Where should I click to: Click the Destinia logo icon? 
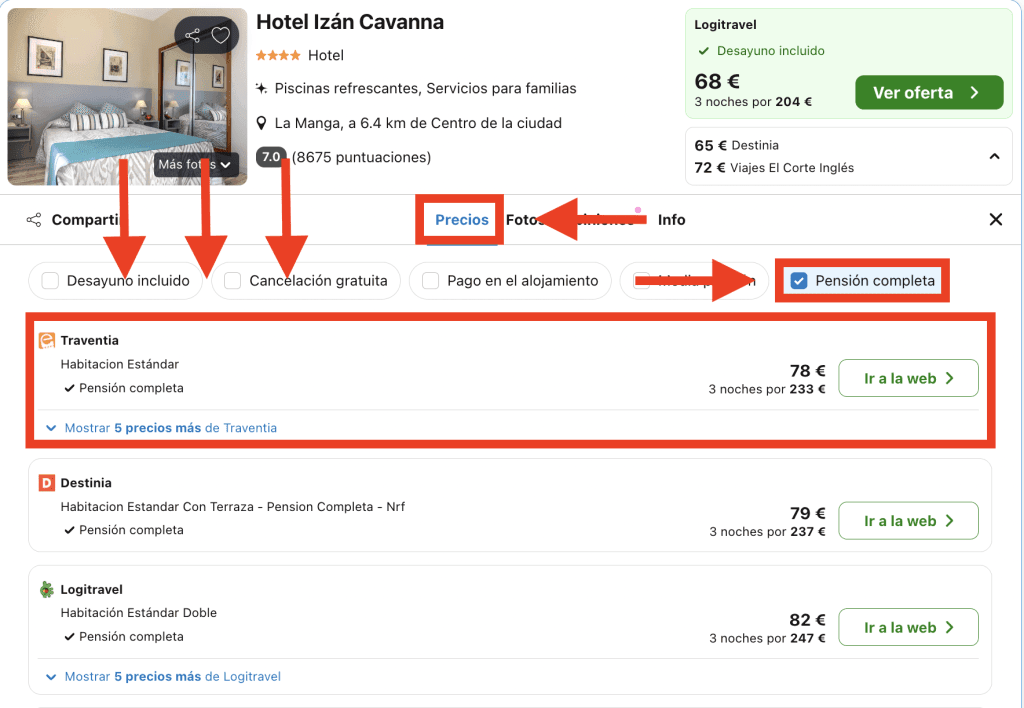46,483
